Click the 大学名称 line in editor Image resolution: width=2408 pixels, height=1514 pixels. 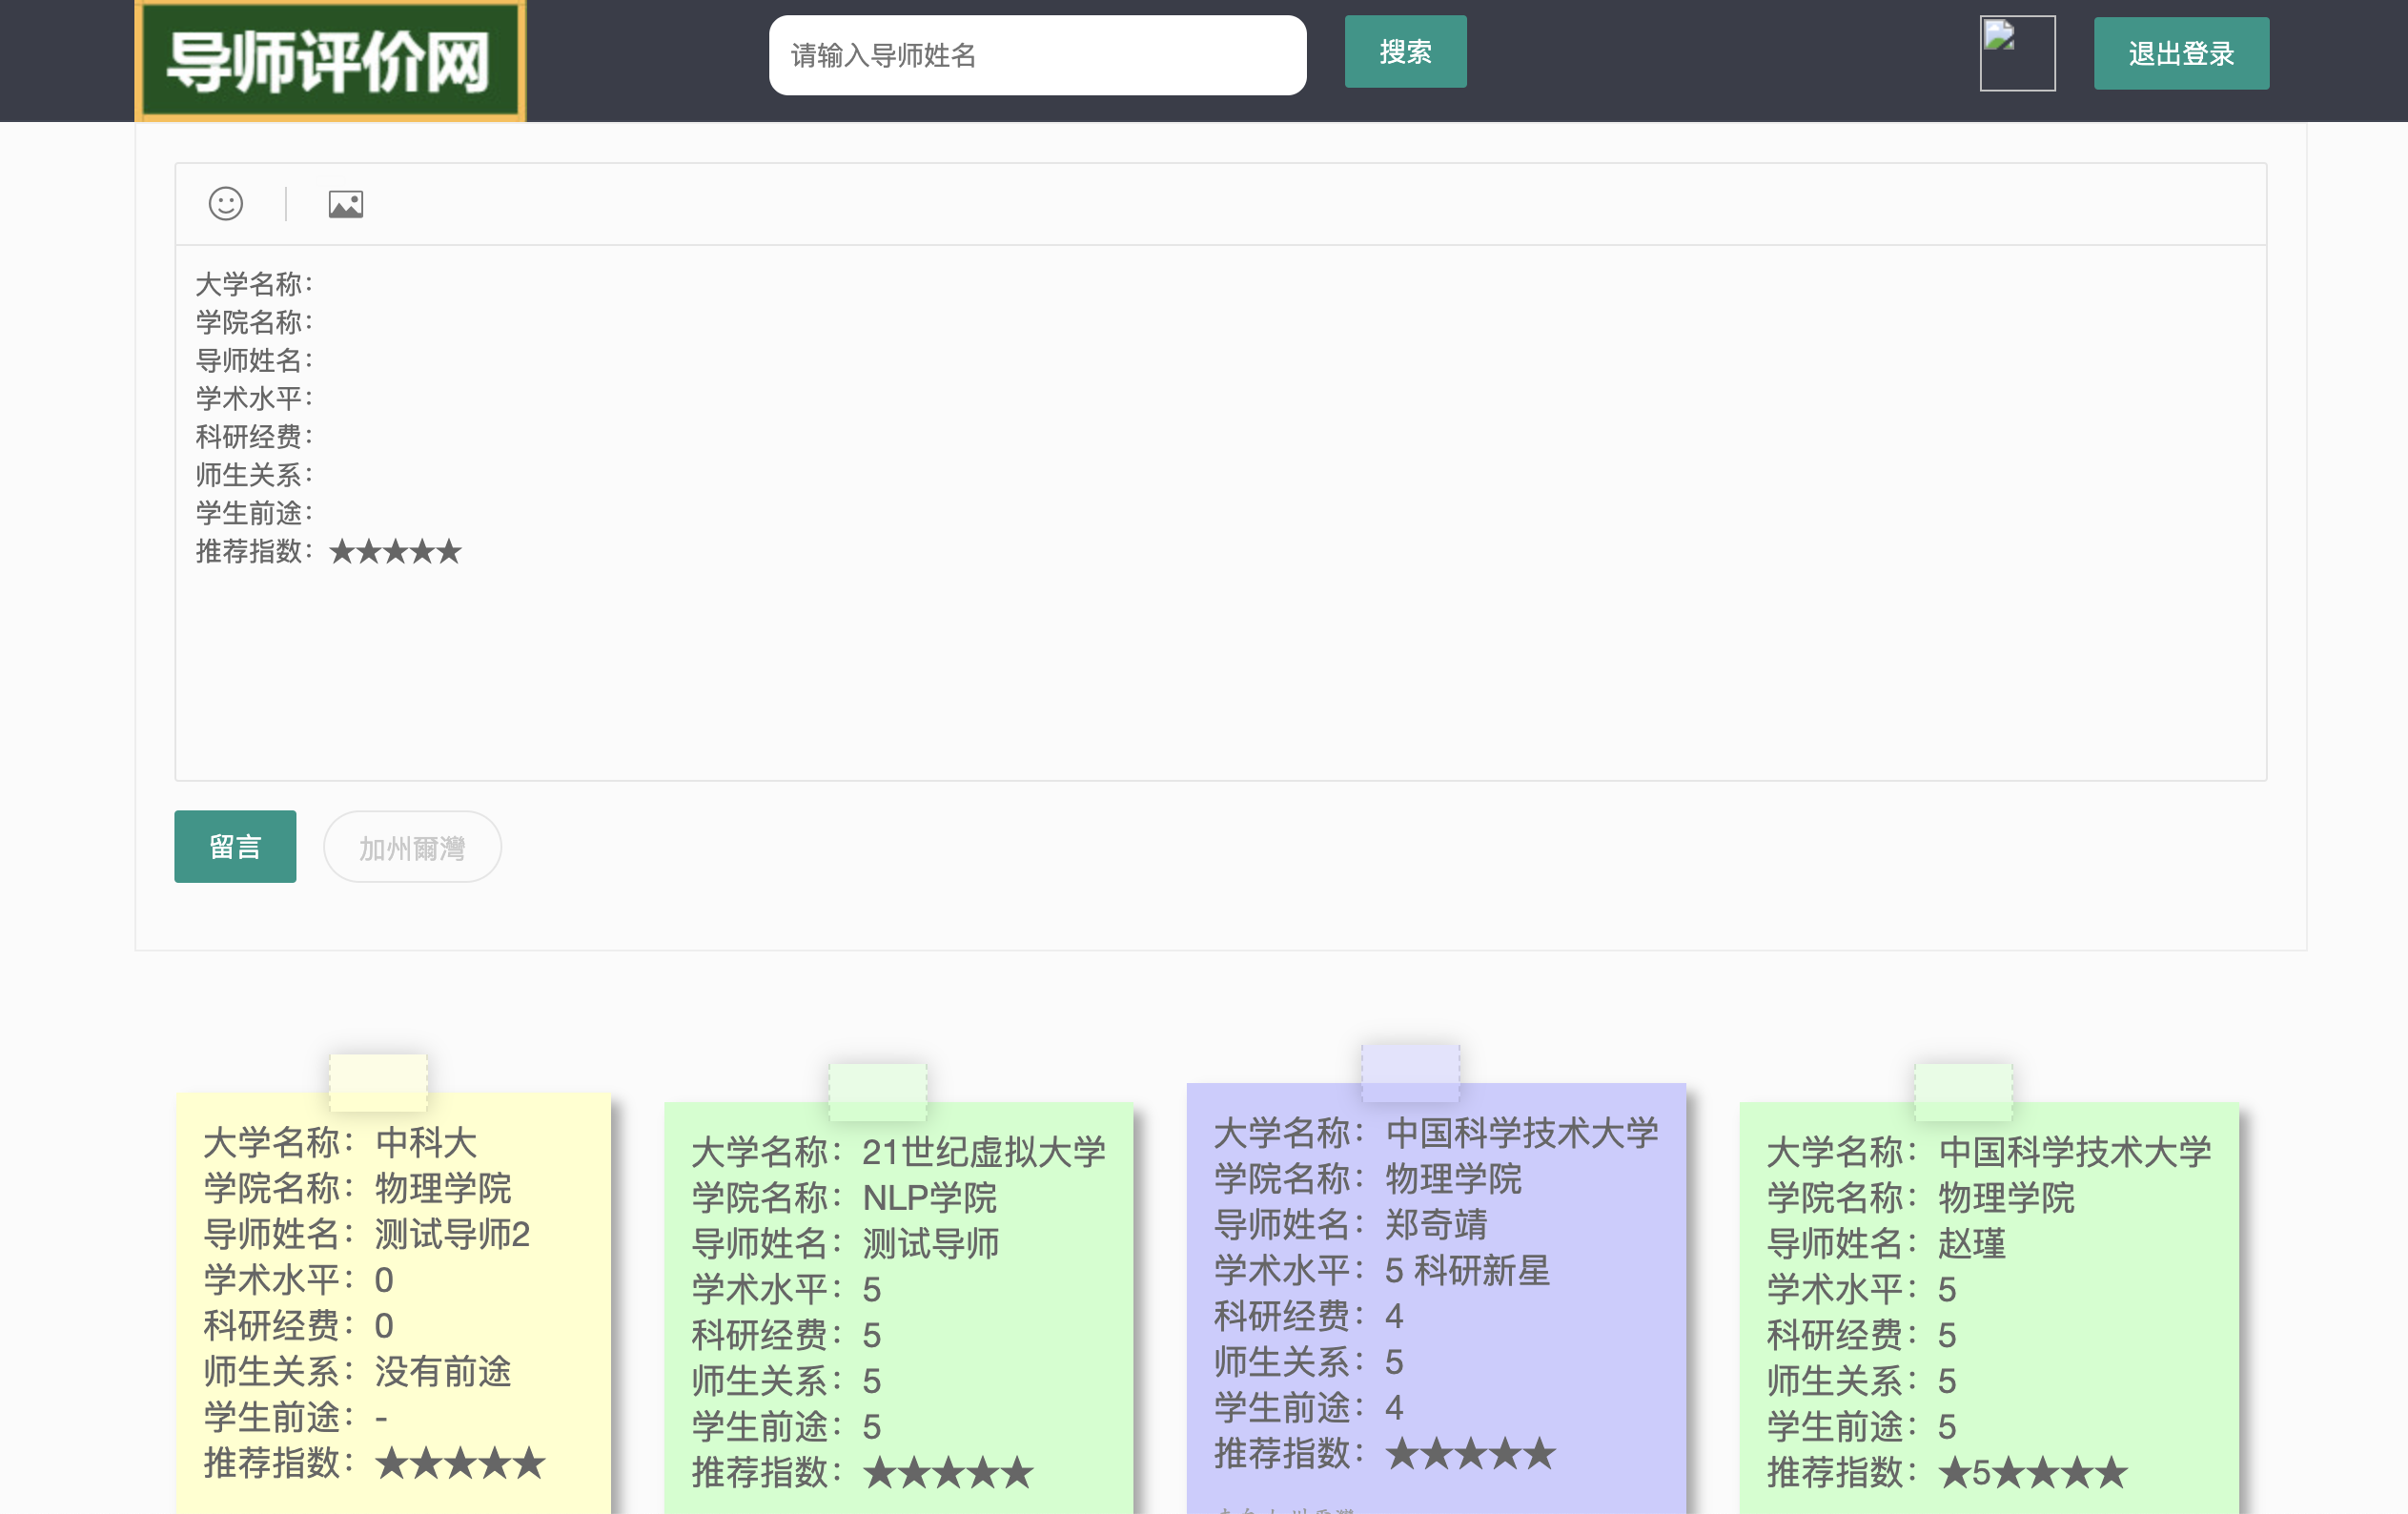click(254, 284)
